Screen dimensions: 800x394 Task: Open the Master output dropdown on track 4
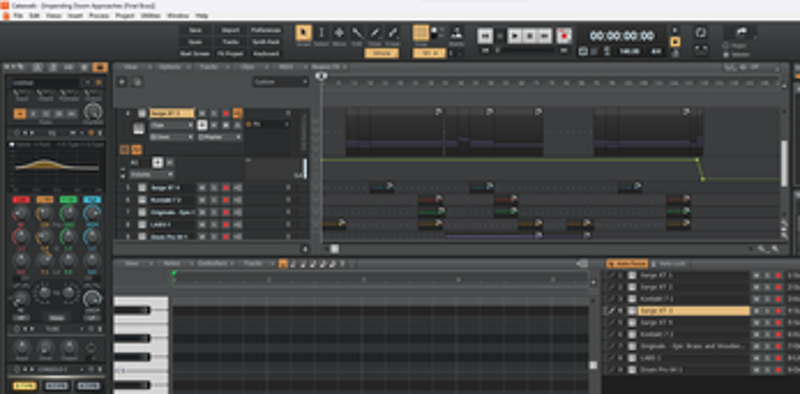coord(220,137)
